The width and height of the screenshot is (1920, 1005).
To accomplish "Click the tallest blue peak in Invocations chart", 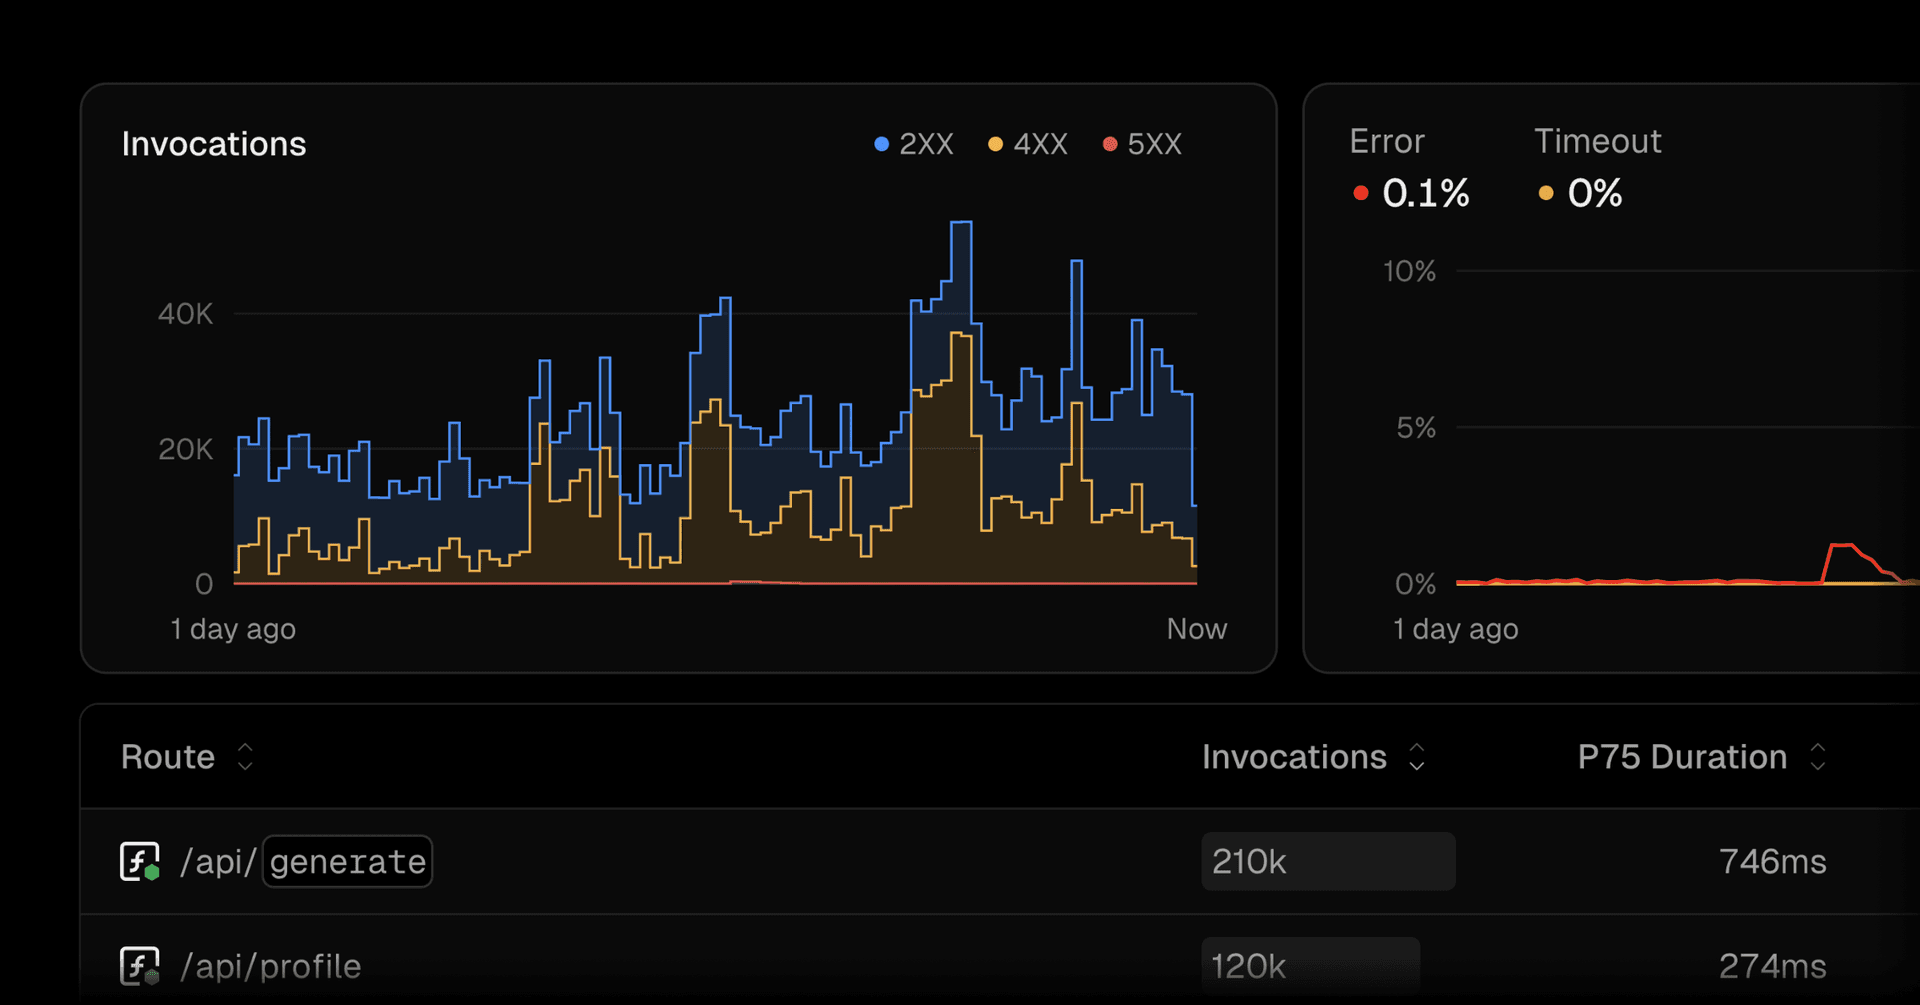I will (x=961, y=224).
